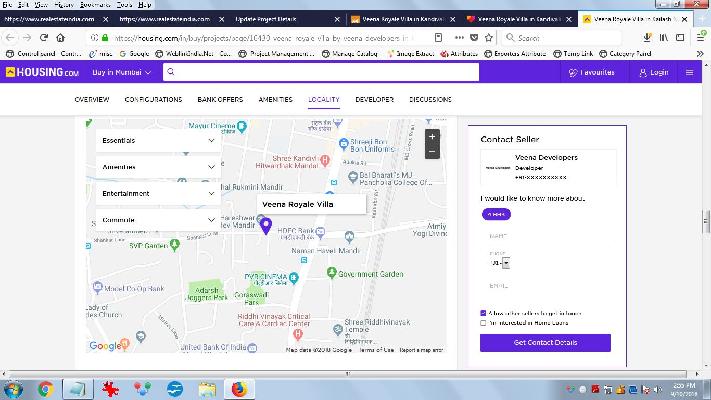Click the Email input field
Viewport: 711px width, 400px height.
(545, 286)
